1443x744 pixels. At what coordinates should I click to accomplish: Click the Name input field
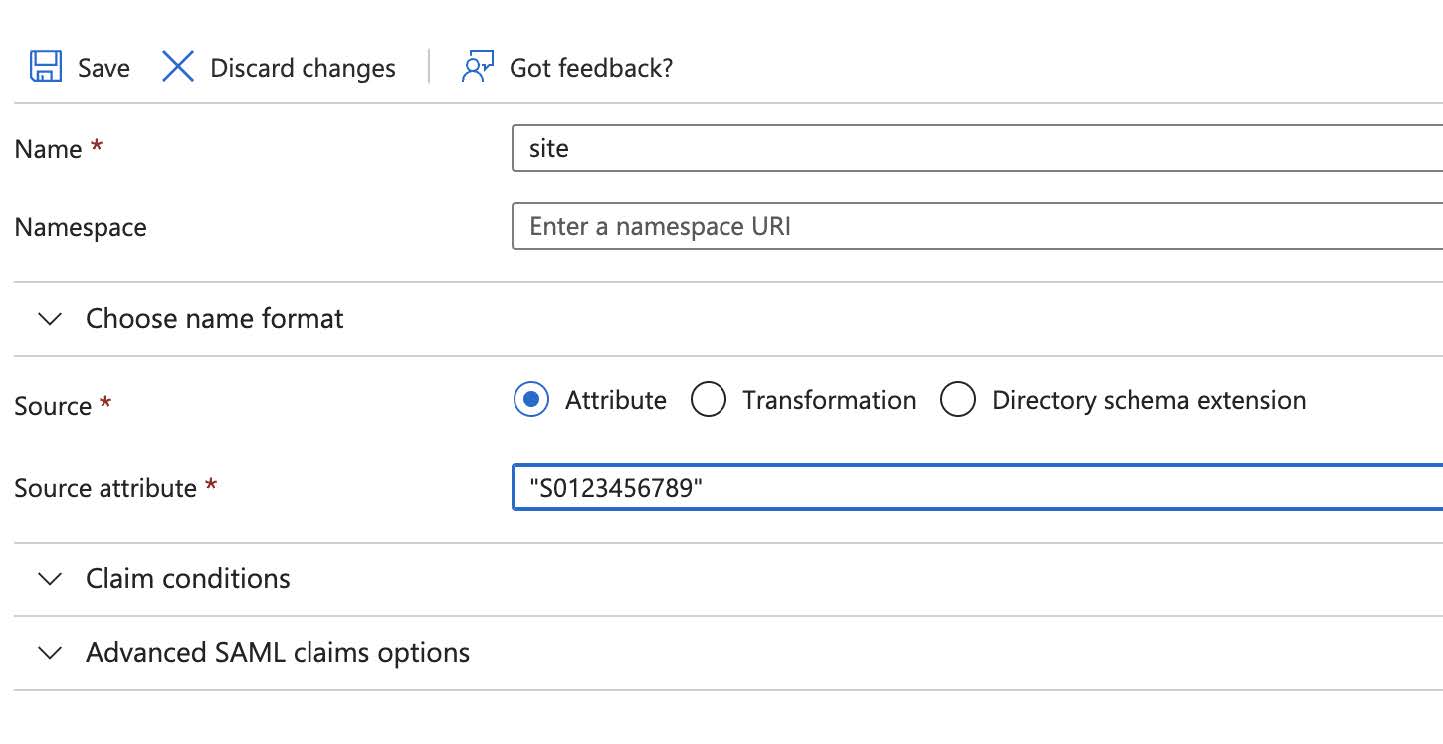pos(976,148)
